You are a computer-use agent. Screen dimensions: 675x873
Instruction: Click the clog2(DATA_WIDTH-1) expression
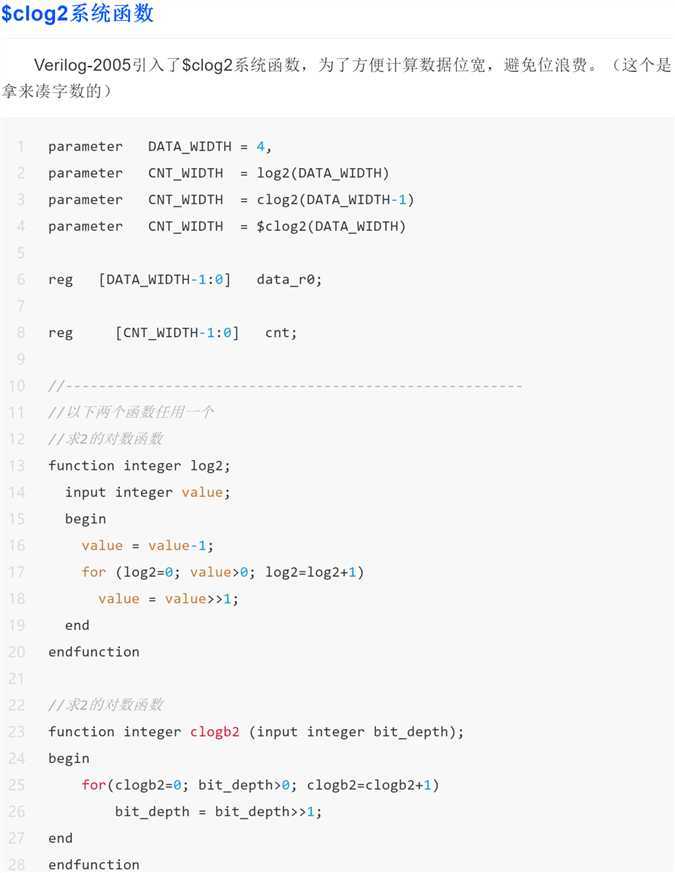(335, 199)
